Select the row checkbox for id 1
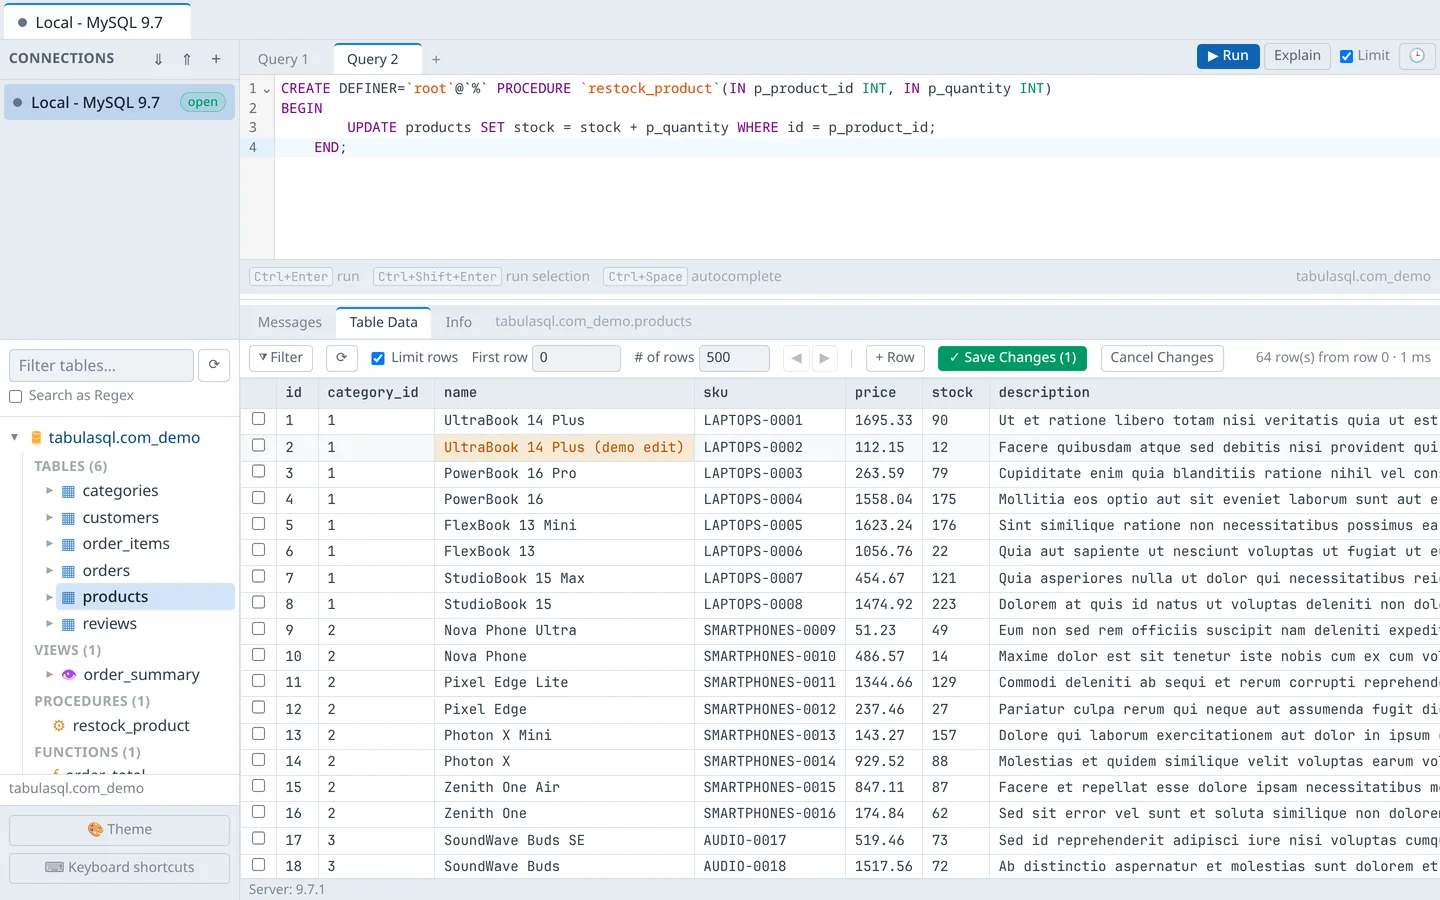The width and height of the screenshot is (1440, 900). point(259,419)
